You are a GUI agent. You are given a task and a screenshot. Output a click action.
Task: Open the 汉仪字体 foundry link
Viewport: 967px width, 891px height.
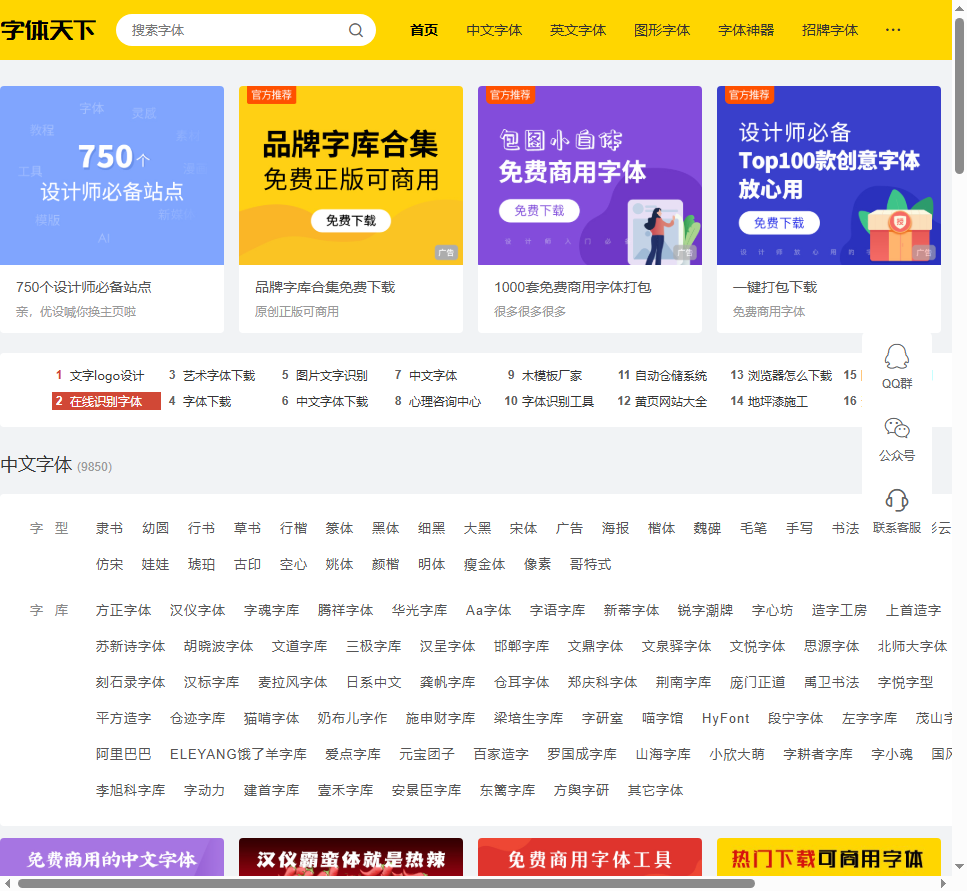click(x=197, y=610)
